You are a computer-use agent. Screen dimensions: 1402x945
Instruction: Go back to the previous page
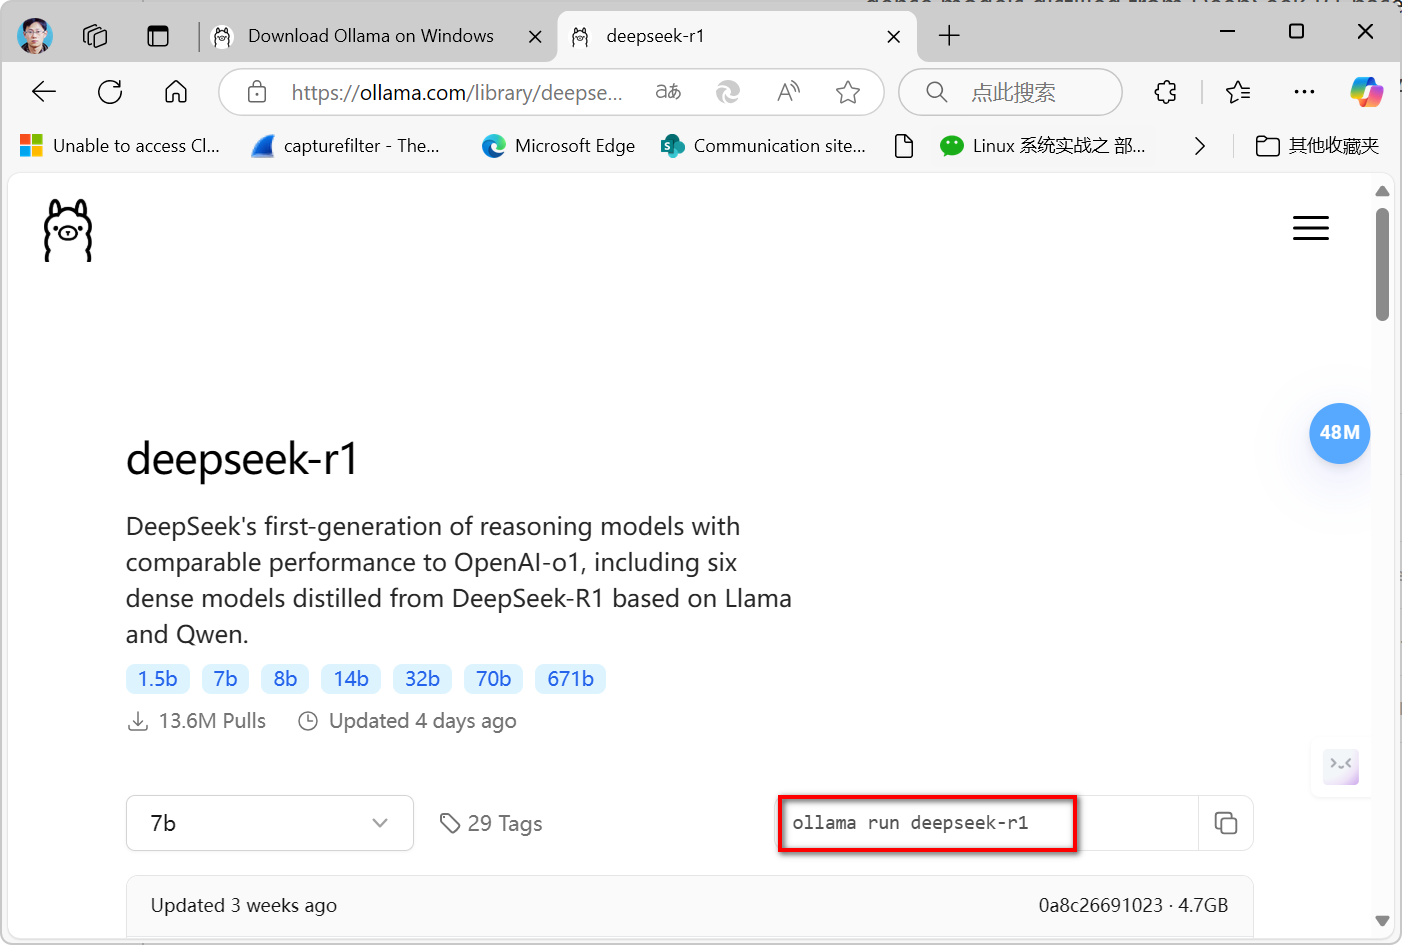[44, 92]
